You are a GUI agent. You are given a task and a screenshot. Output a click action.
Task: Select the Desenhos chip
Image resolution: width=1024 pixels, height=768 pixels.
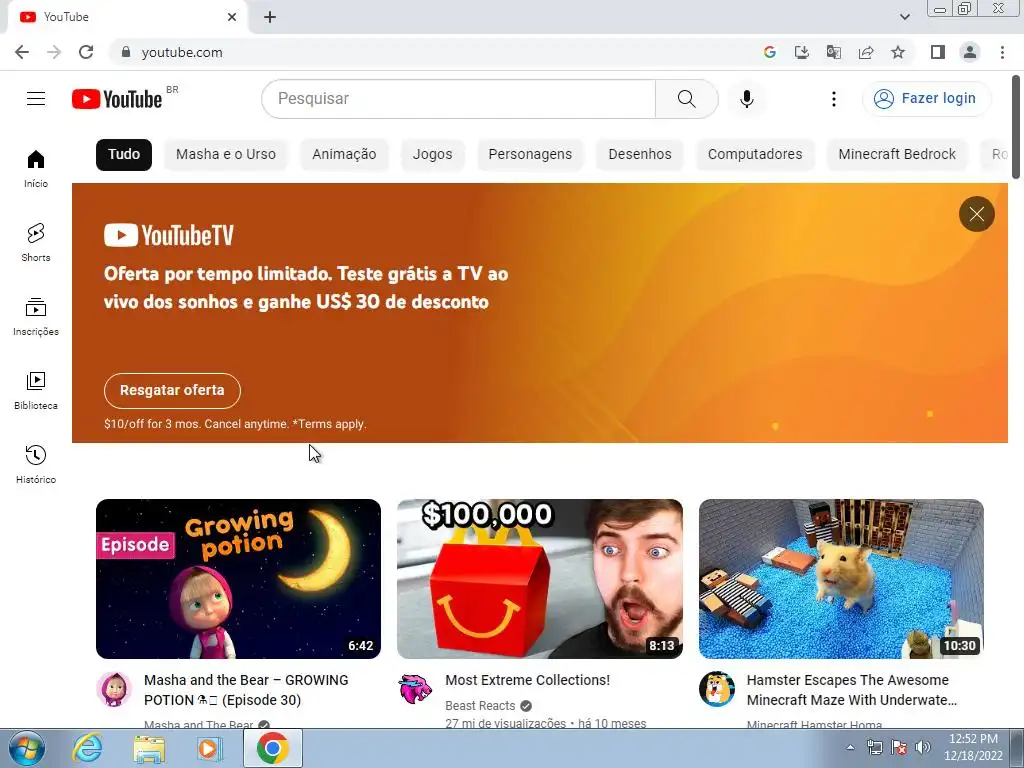point(640,155)
